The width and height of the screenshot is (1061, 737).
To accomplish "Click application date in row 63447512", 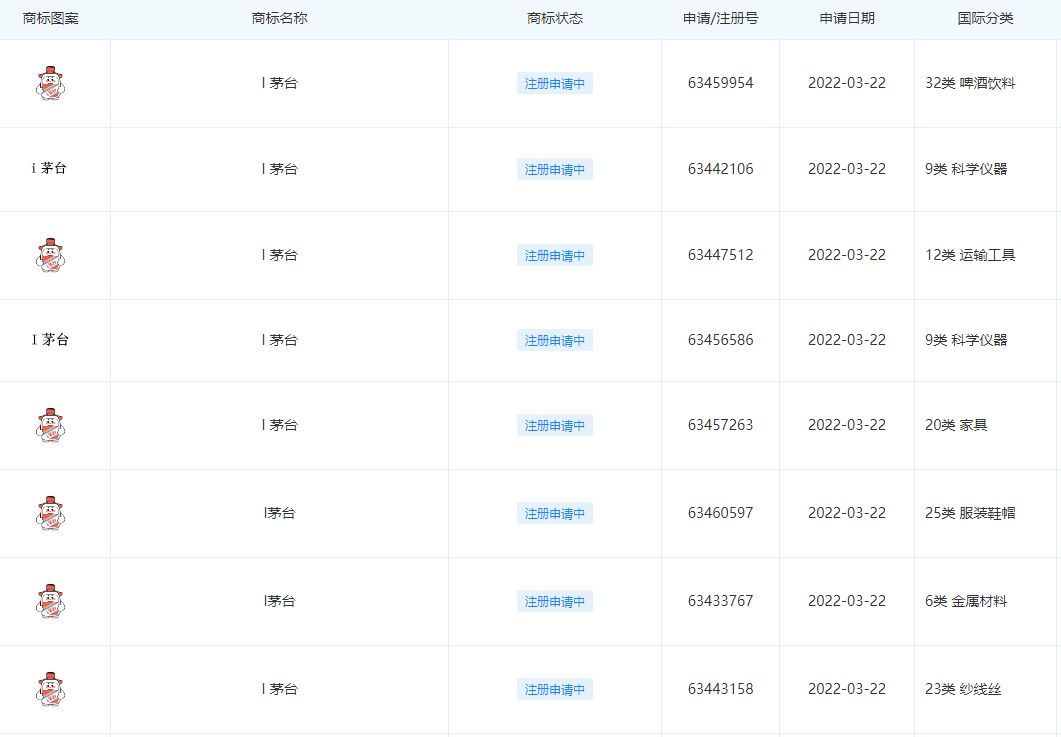I will point(847,254).
